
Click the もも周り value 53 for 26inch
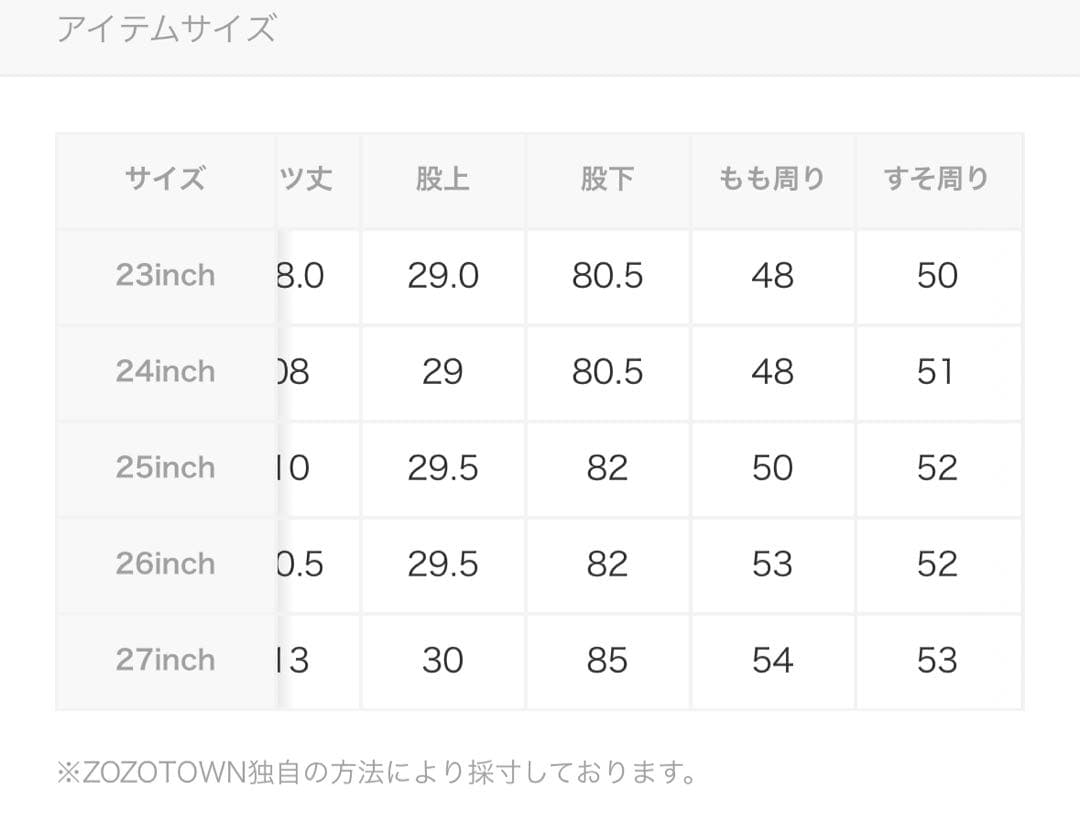click(772, 564)
